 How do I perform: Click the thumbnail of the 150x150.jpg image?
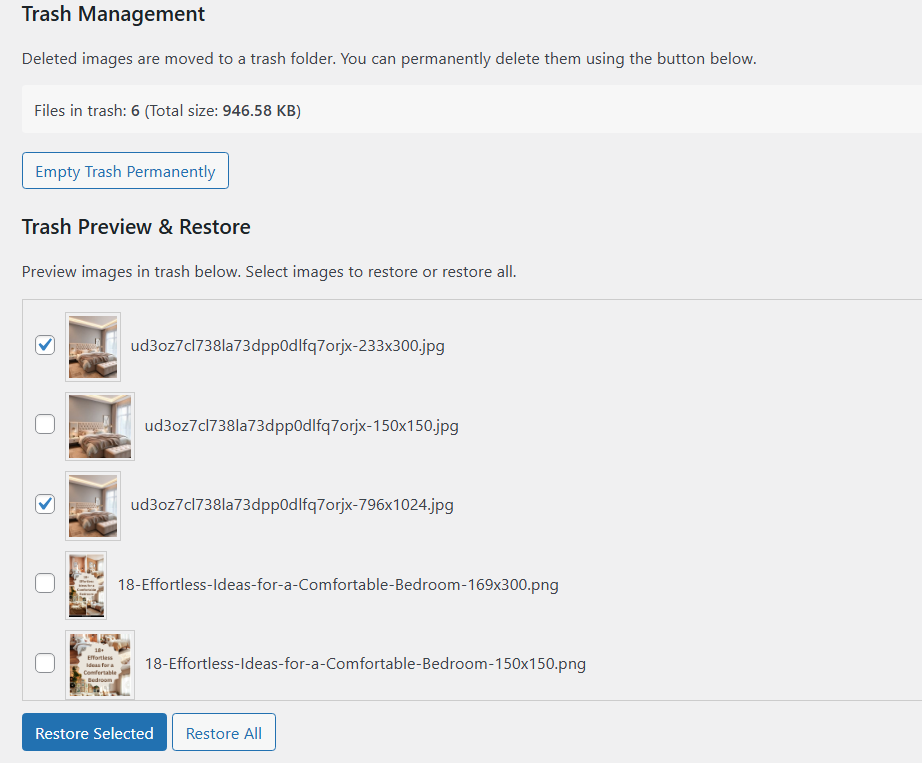pos(100,425)
